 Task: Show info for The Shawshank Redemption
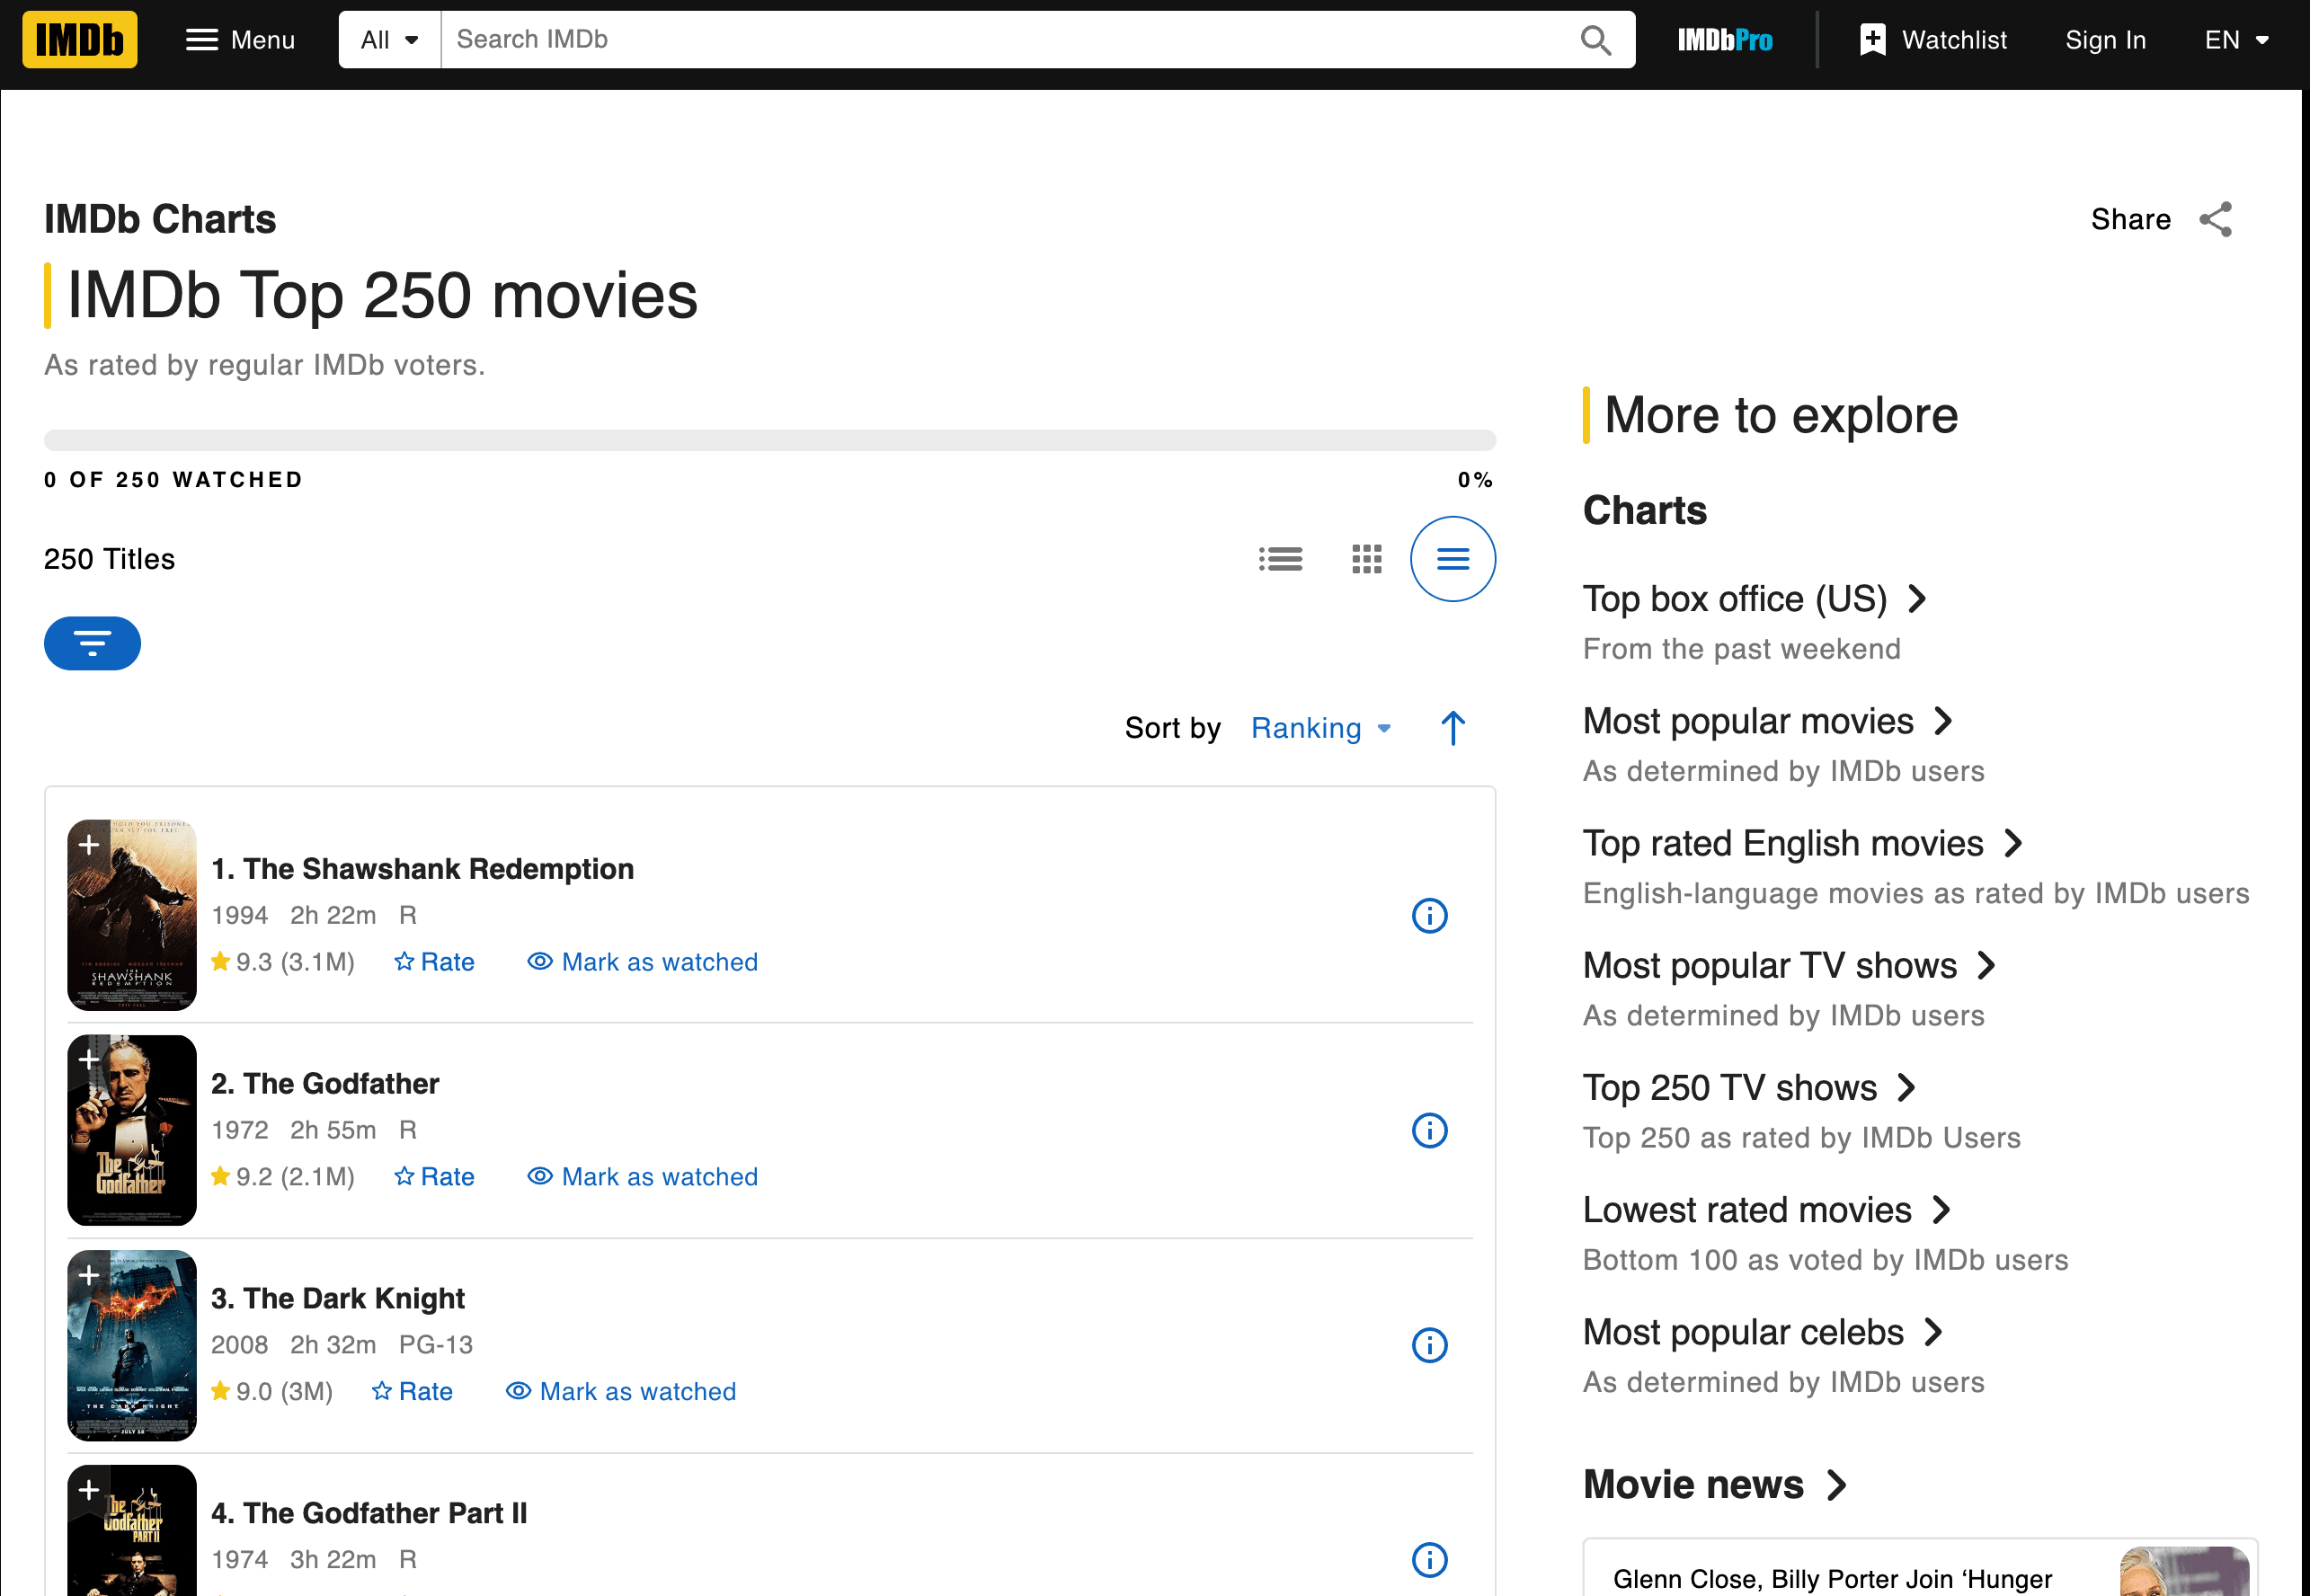pos(1429,916)
